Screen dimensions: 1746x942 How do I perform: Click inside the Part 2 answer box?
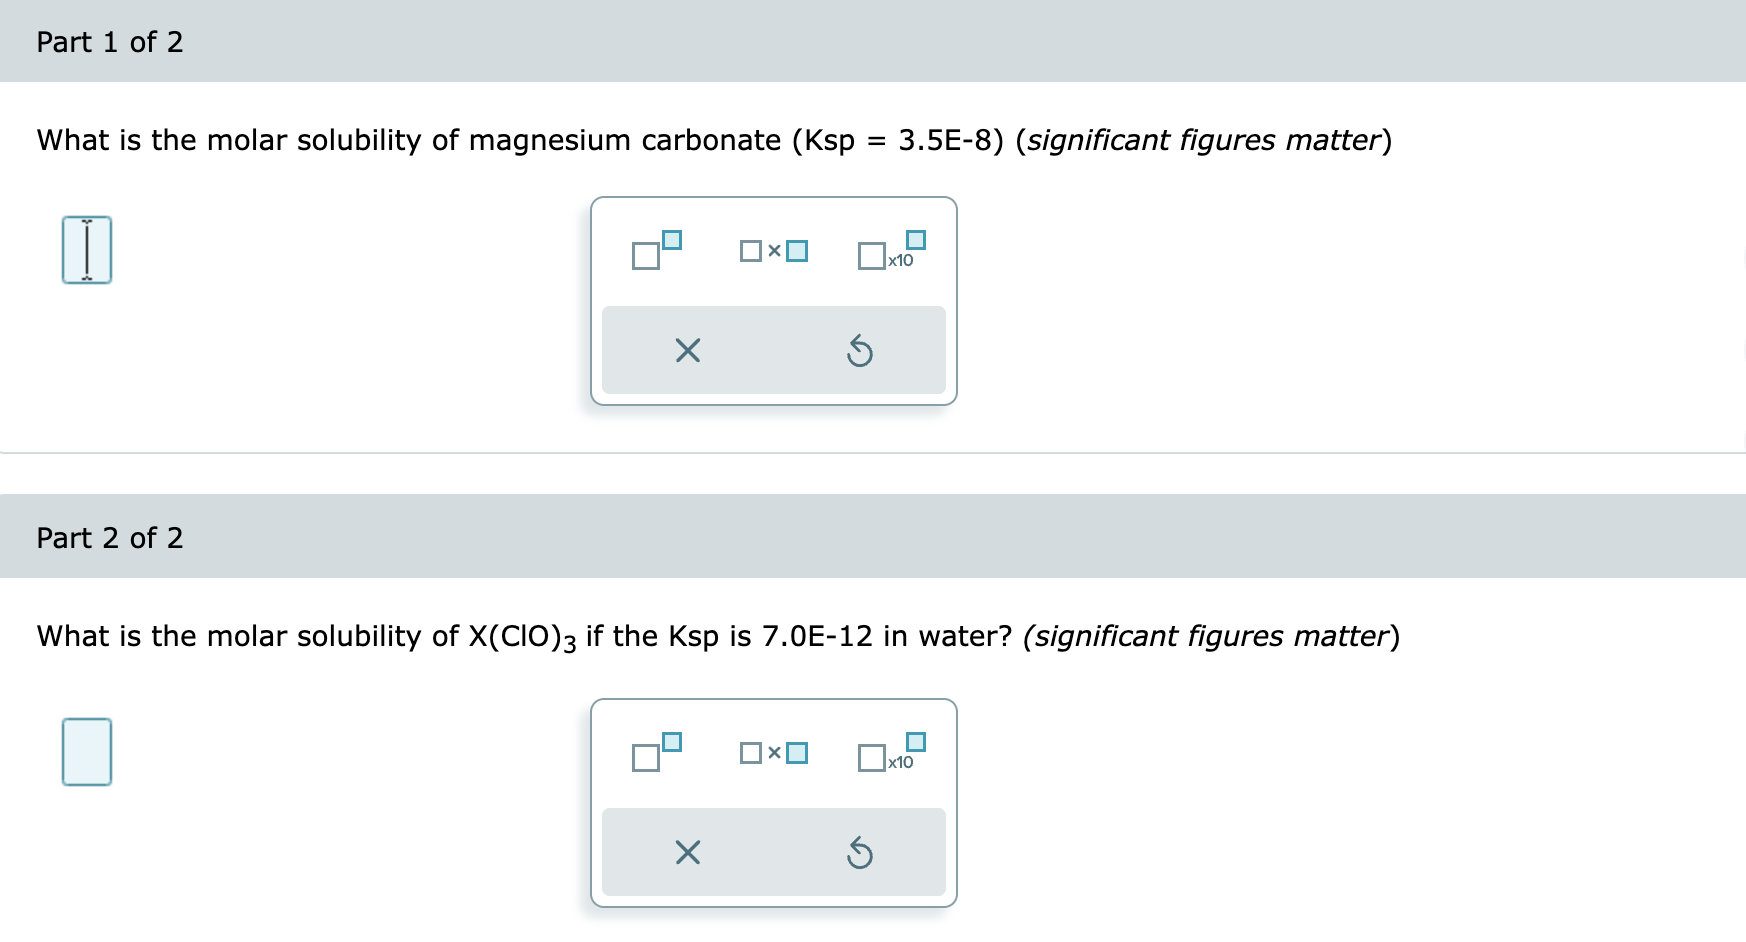(86, 752)
